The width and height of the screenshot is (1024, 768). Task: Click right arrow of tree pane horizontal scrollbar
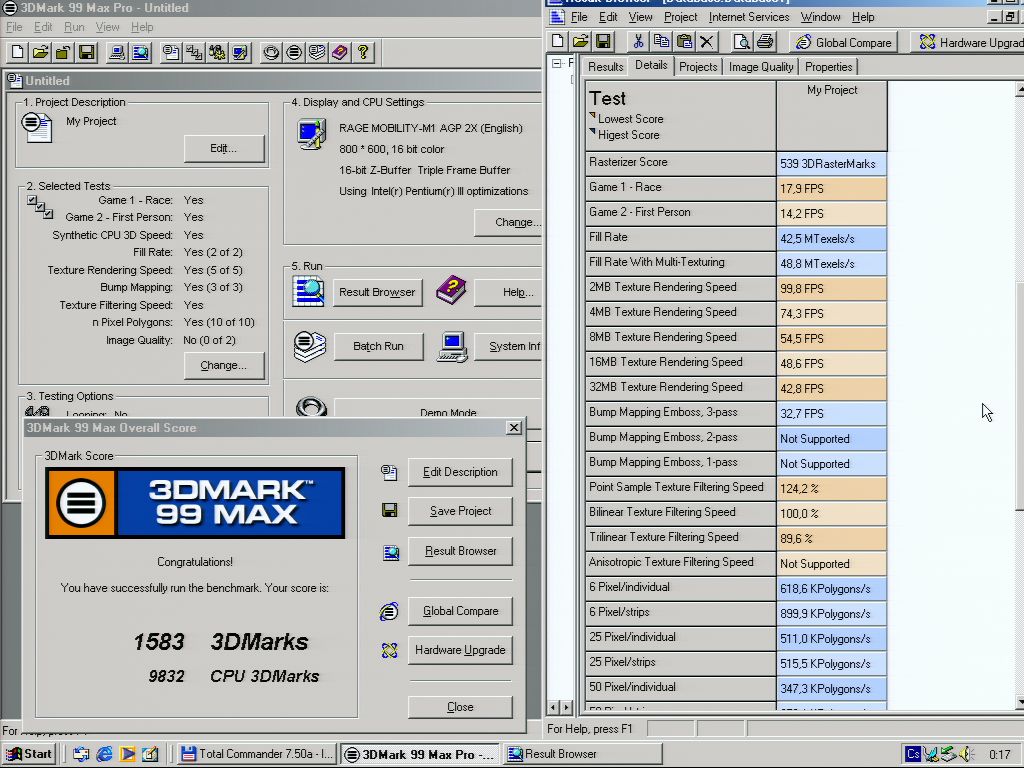[566, 707]
